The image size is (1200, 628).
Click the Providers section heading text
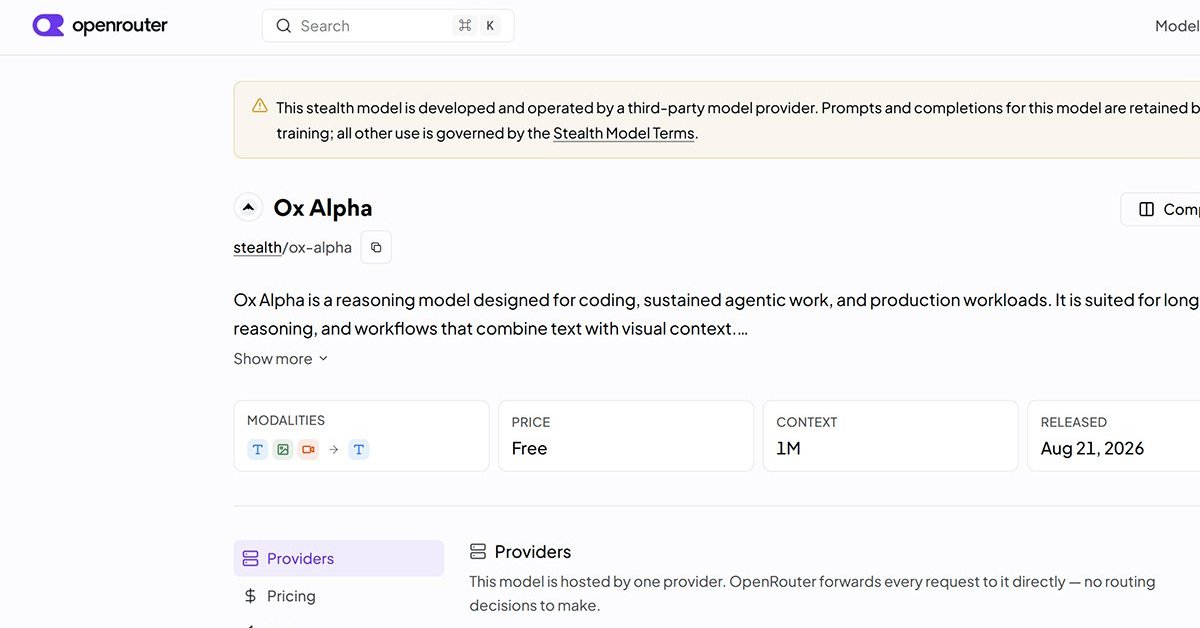pyautogui.click(x=533, y=552)
